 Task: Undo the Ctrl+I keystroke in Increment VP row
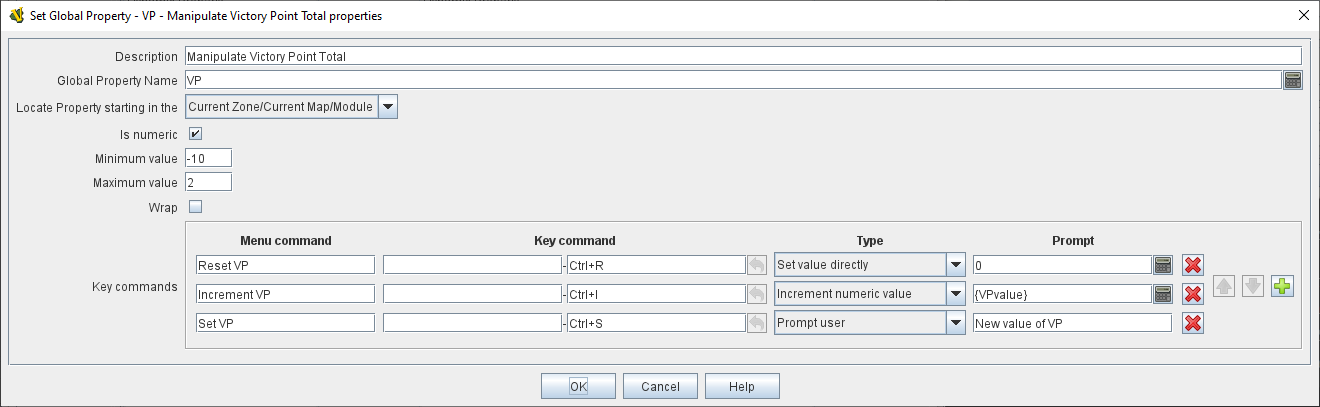click(758, 294)
